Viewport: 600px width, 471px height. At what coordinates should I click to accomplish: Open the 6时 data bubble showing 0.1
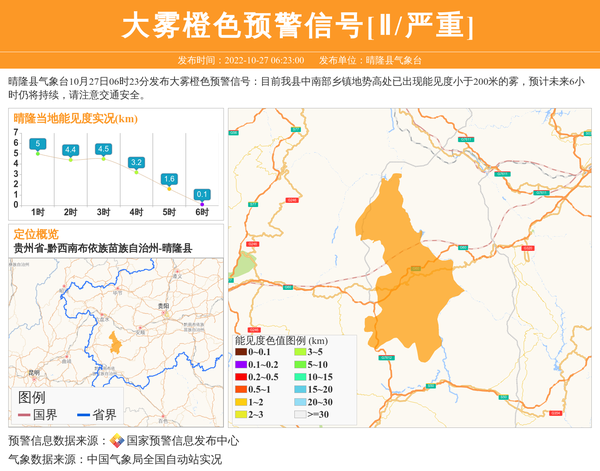(202, 195)
